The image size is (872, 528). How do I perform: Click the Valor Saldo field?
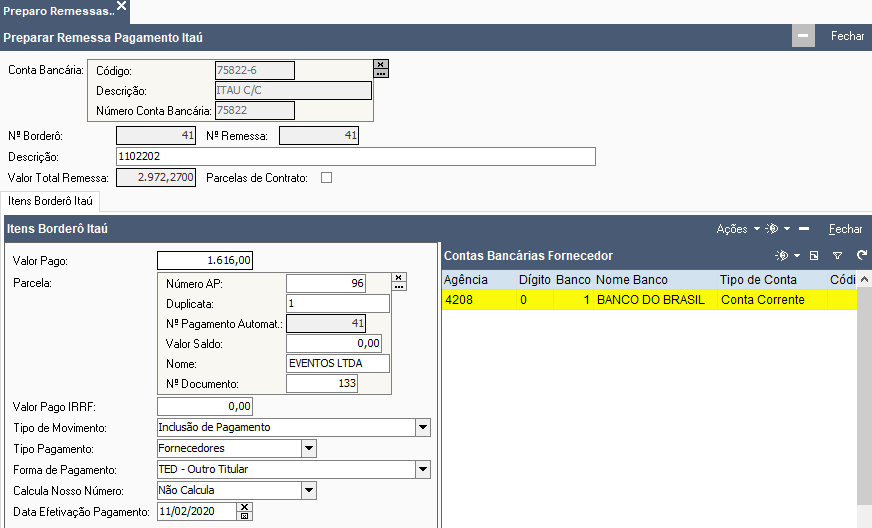pyautogui.click(x=334, y=344)
